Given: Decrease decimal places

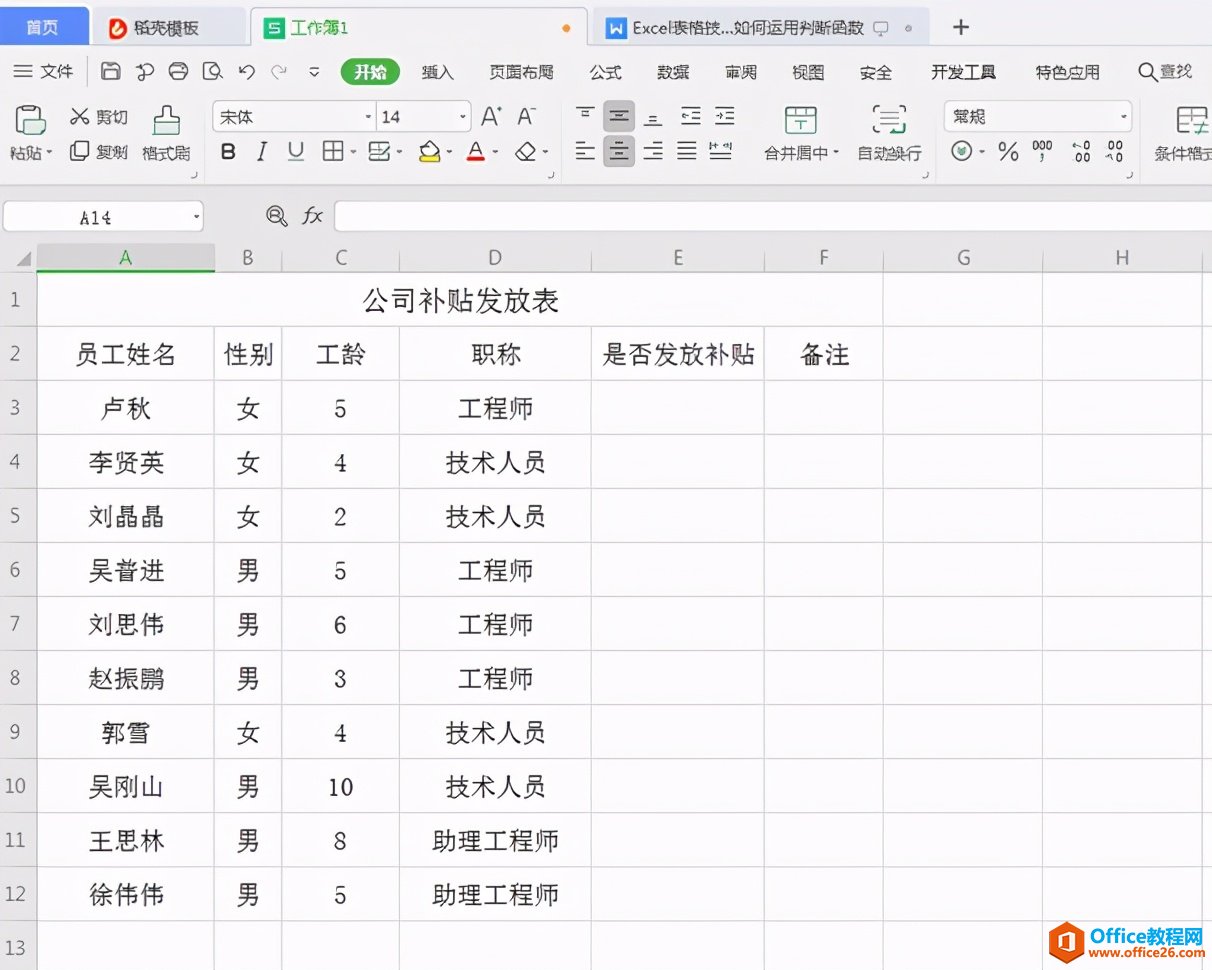Looking at the screenshot, I should [x=1116, y=152].
